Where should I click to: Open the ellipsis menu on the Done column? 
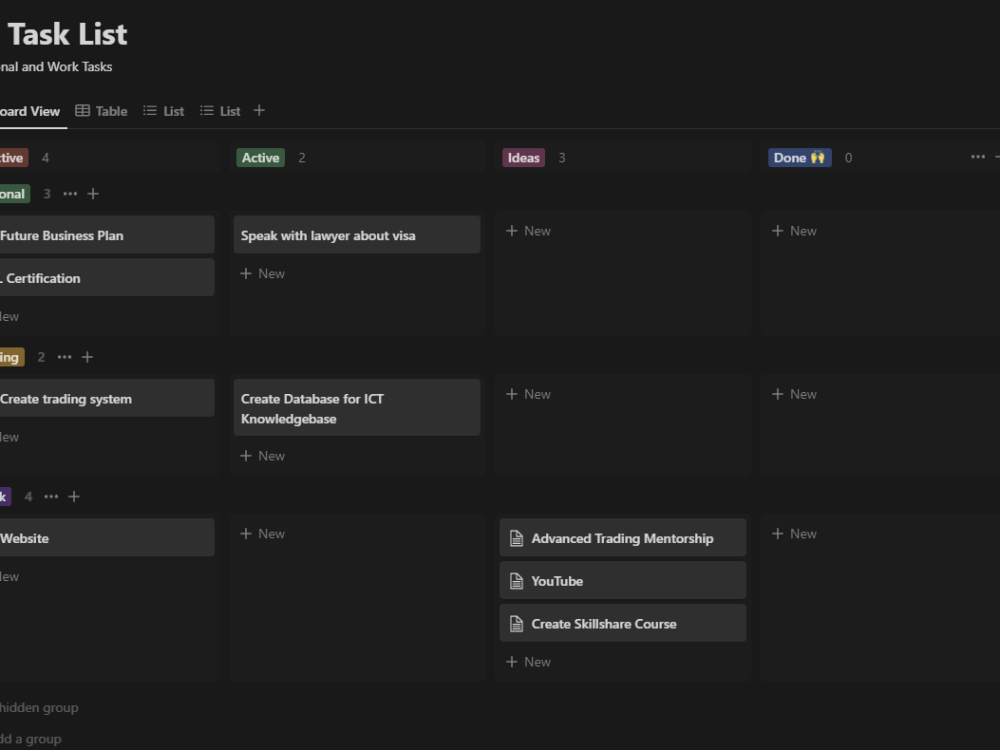coord(977,157)
